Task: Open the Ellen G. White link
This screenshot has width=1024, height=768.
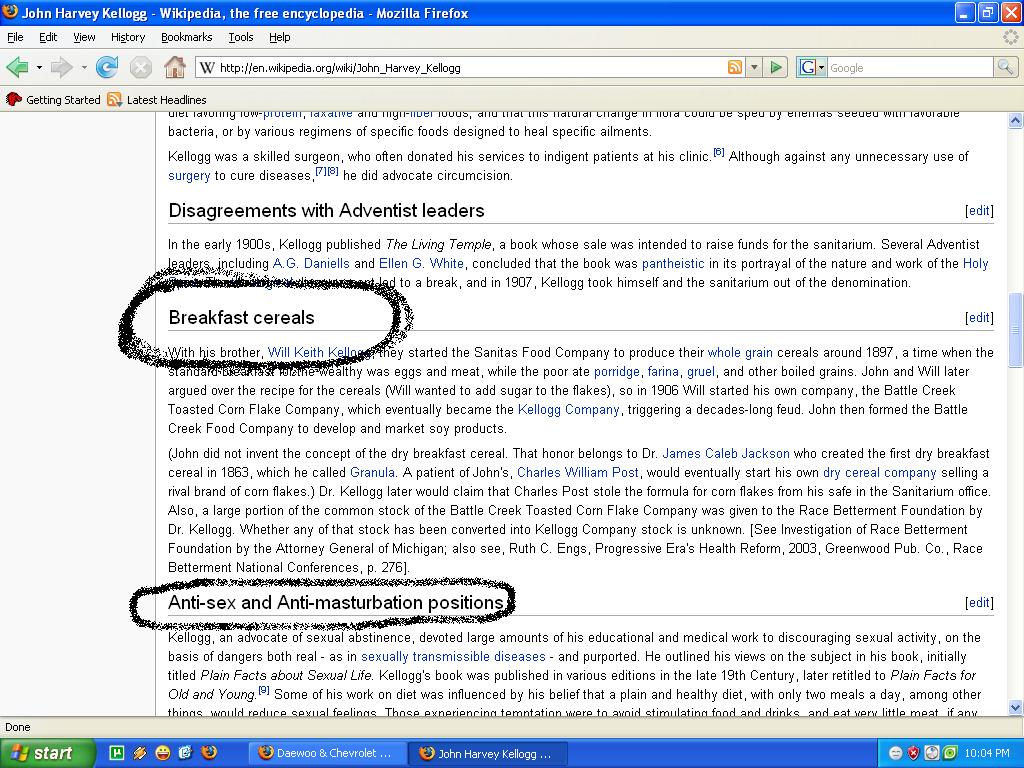Action: [421, 263]
